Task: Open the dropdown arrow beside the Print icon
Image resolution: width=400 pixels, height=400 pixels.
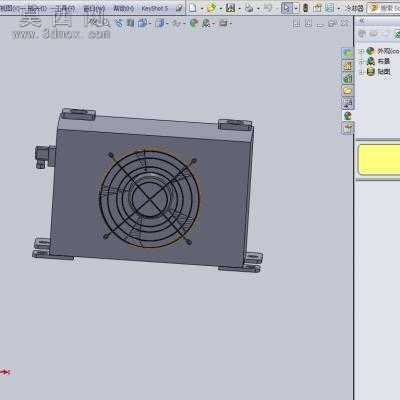Action: (x=258, y=8)
